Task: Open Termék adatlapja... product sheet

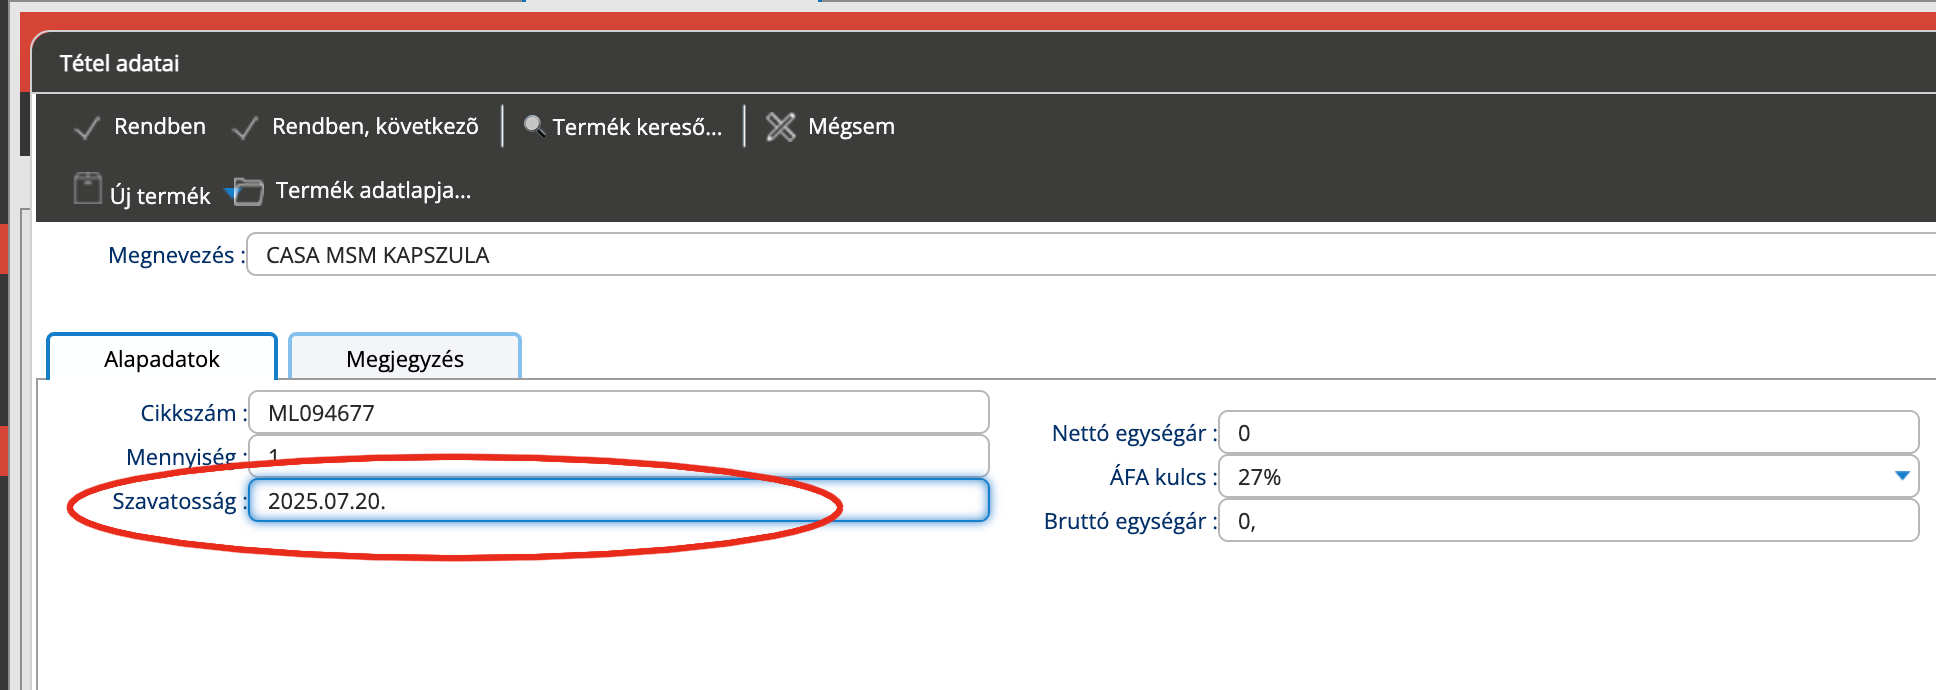Action: (x=352, y=191)
